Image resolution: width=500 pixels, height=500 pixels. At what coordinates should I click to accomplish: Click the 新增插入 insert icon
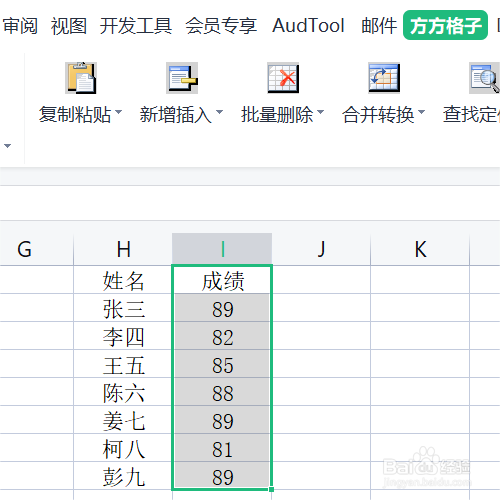(x=182, y=78)
